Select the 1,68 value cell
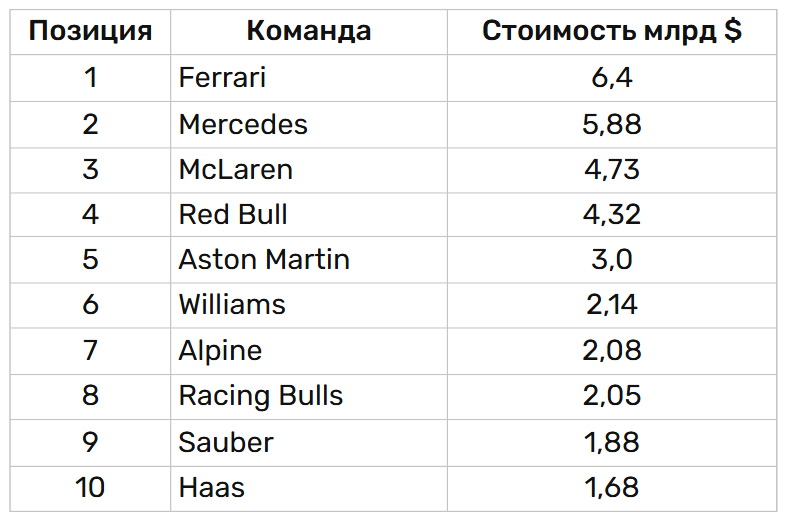Viewport: 787px width, 522px height. [x=611, y=488]
